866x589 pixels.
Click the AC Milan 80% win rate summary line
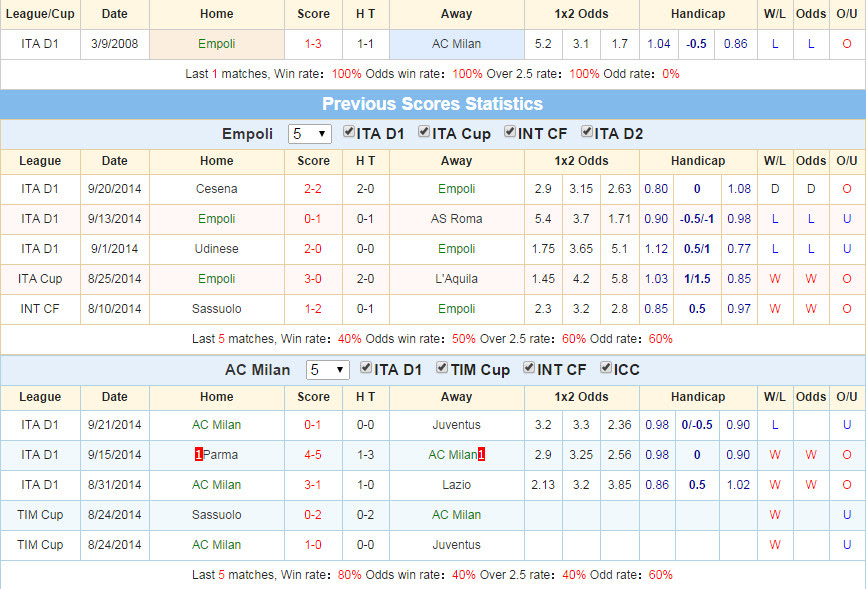(432, 575)
